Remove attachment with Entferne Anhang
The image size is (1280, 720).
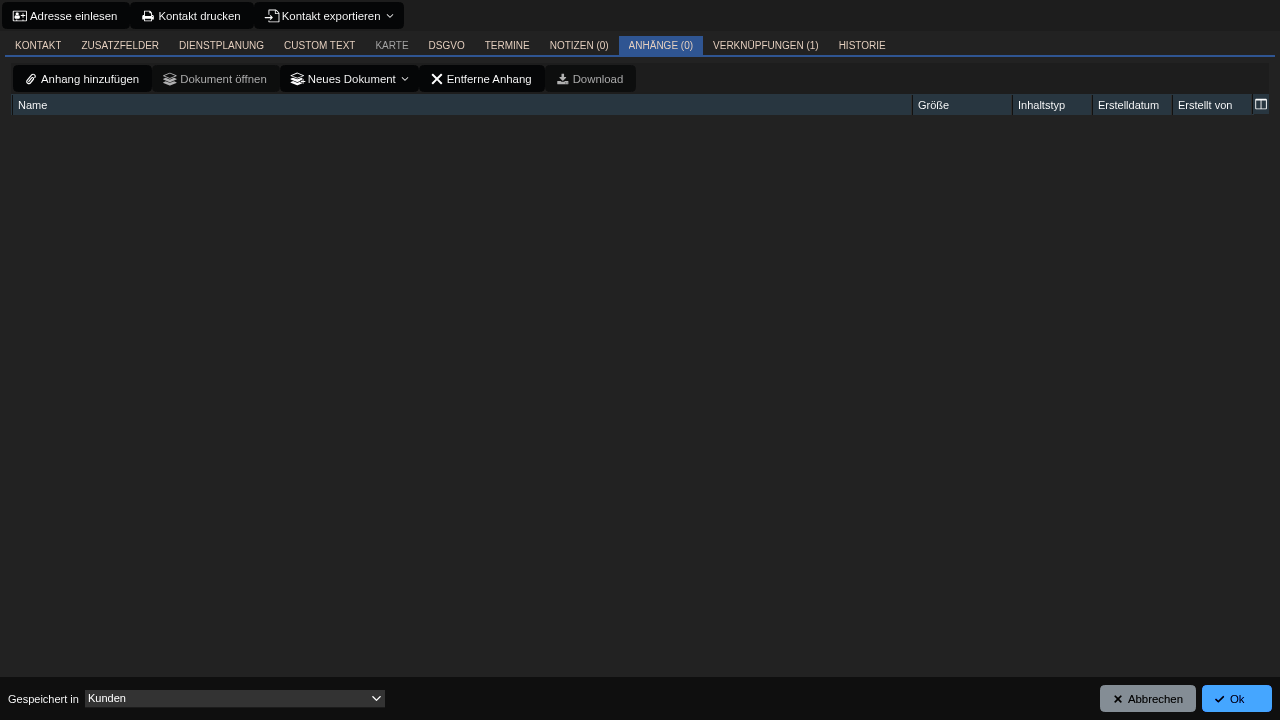[x=481, y=79]
